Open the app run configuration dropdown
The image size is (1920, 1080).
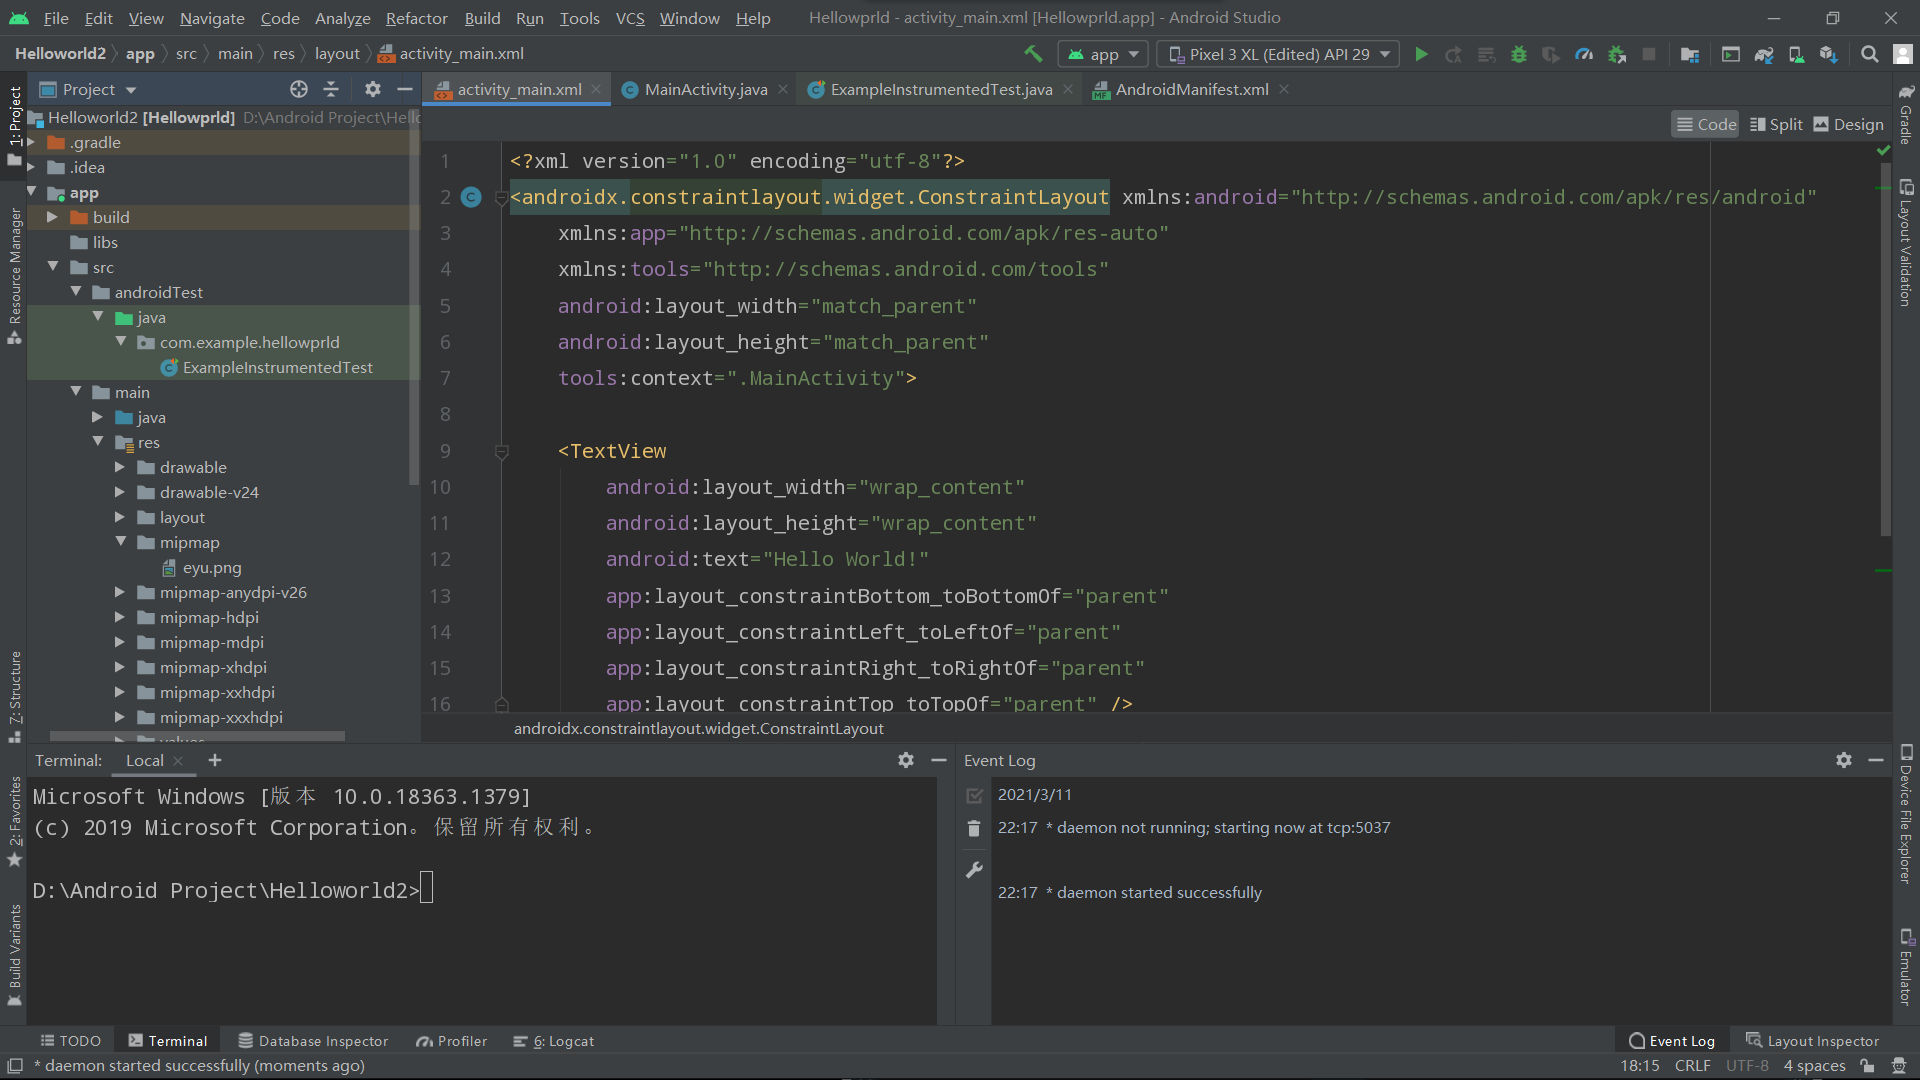point(1104,54)
